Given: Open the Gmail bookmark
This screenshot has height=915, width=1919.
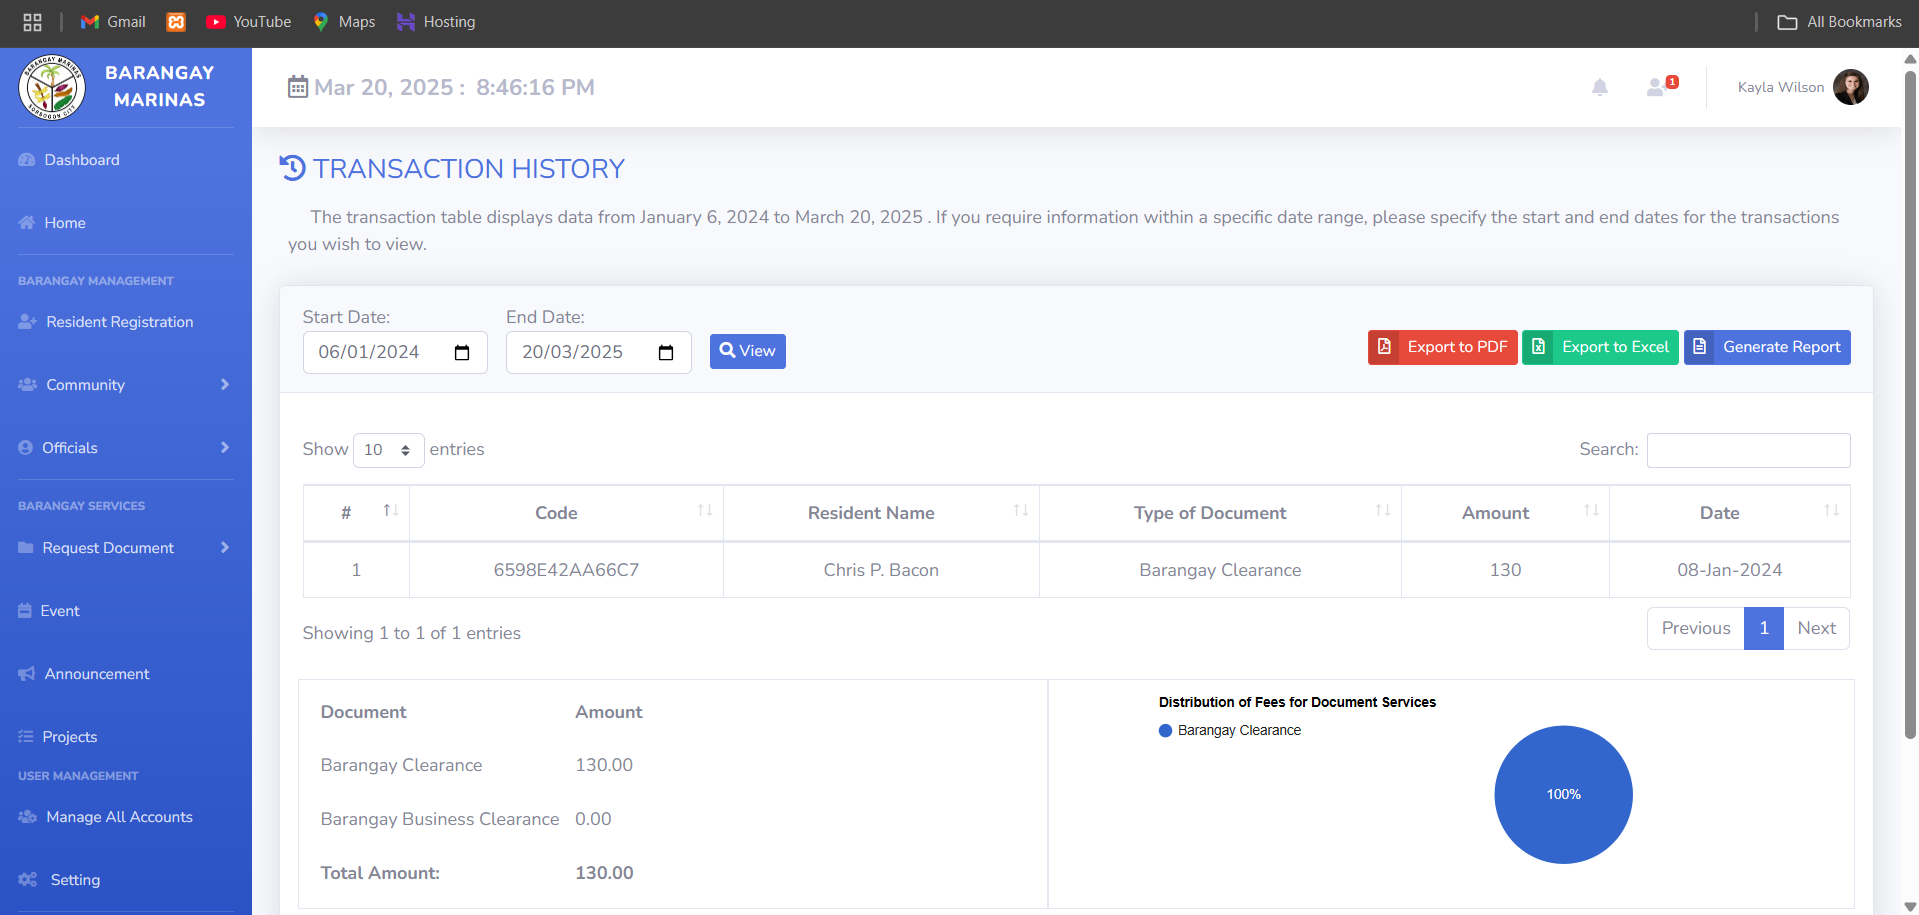Looking at the screenshot, I should coord(113,22).
